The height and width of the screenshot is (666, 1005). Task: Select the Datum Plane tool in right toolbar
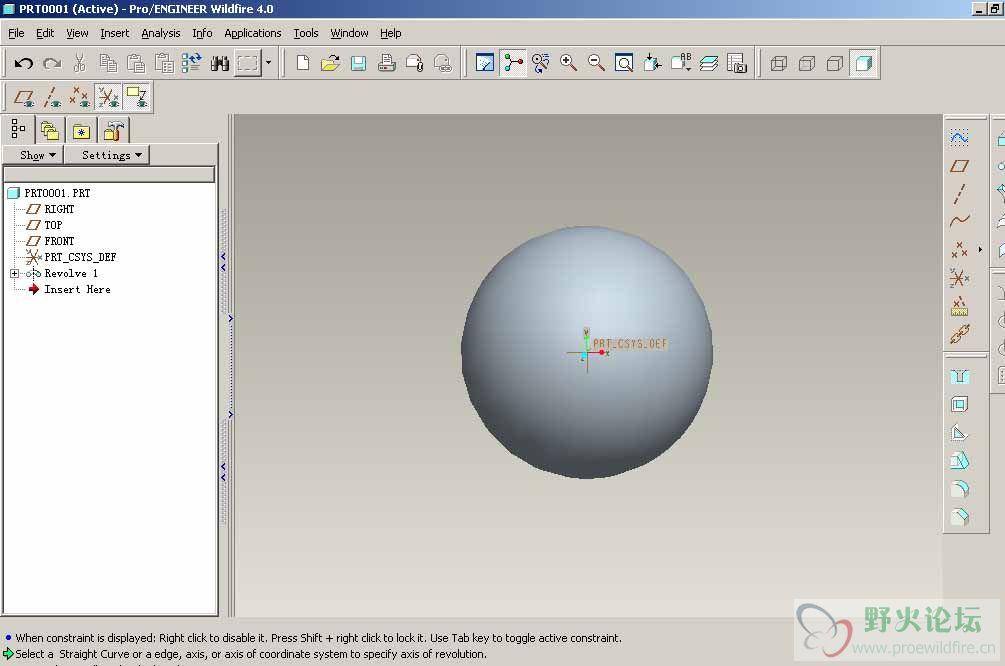pos(959,166)
